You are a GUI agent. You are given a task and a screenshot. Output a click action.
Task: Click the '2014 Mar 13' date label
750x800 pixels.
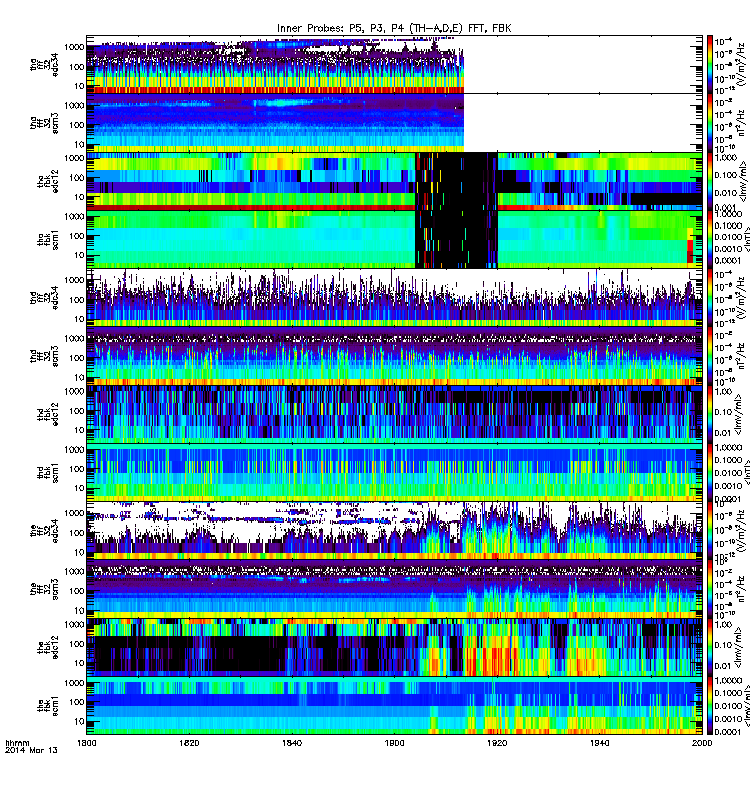click(31, 751)
